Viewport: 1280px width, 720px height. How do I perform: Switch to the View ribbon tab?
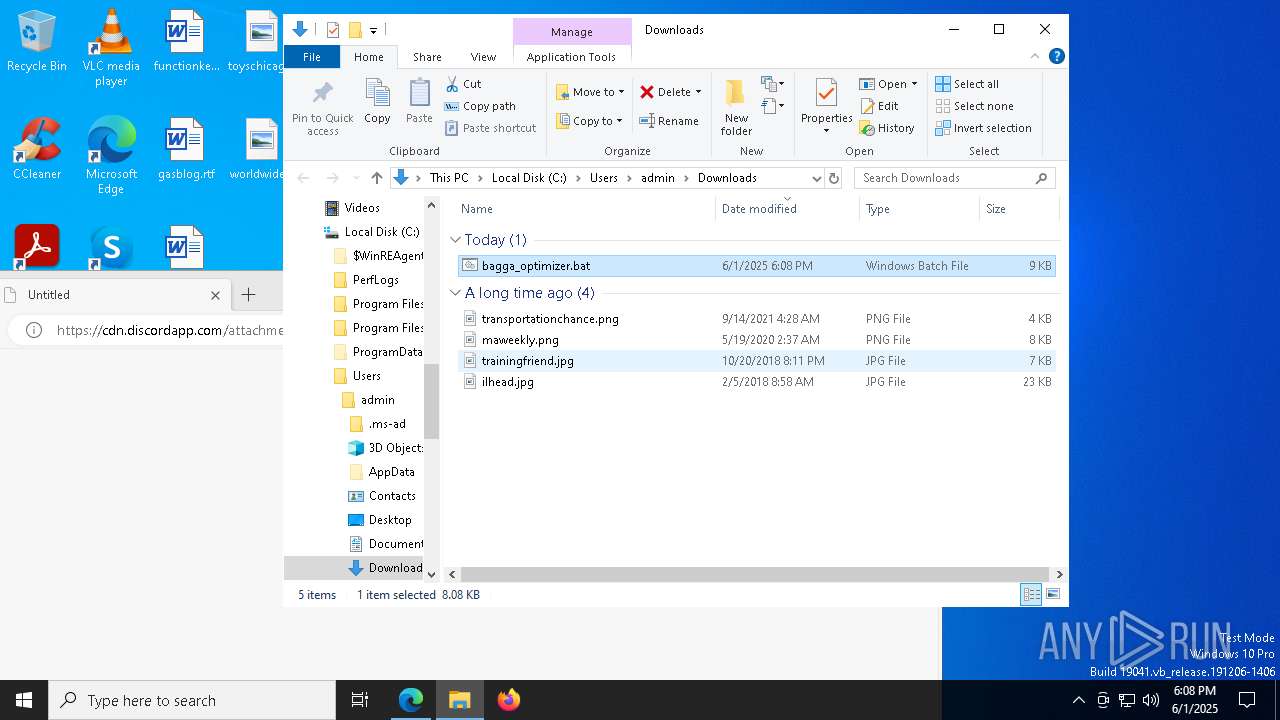483,57
